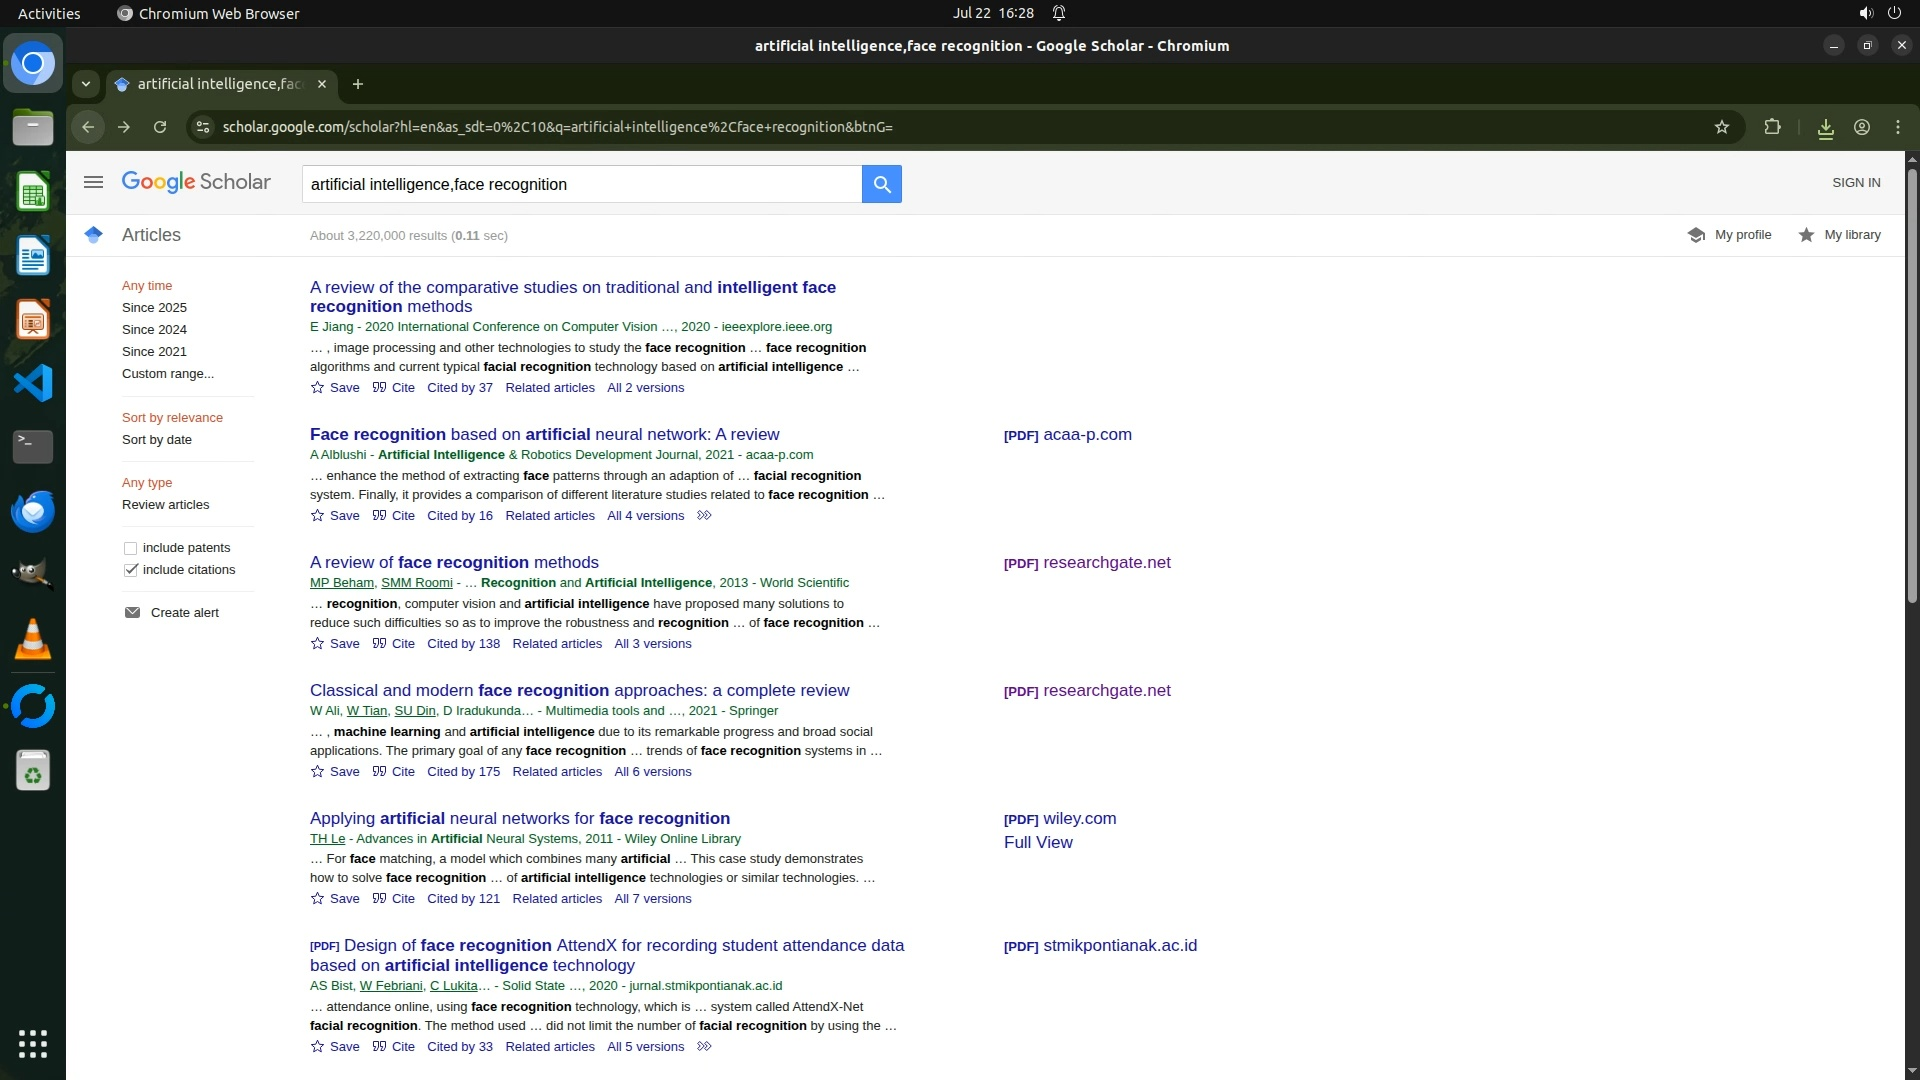Enable the include patents checkbox
1920x1080 pixels.
[x=130, y=548]
